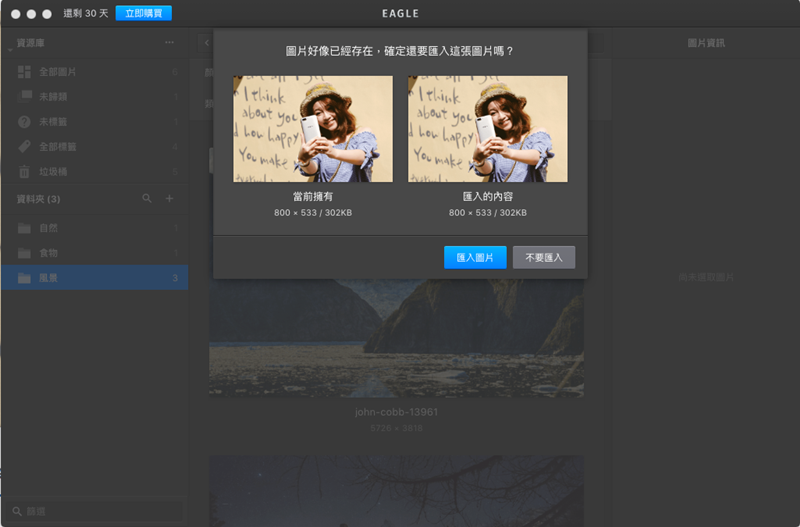Click the untagged question mark icon

click(24, 121)
